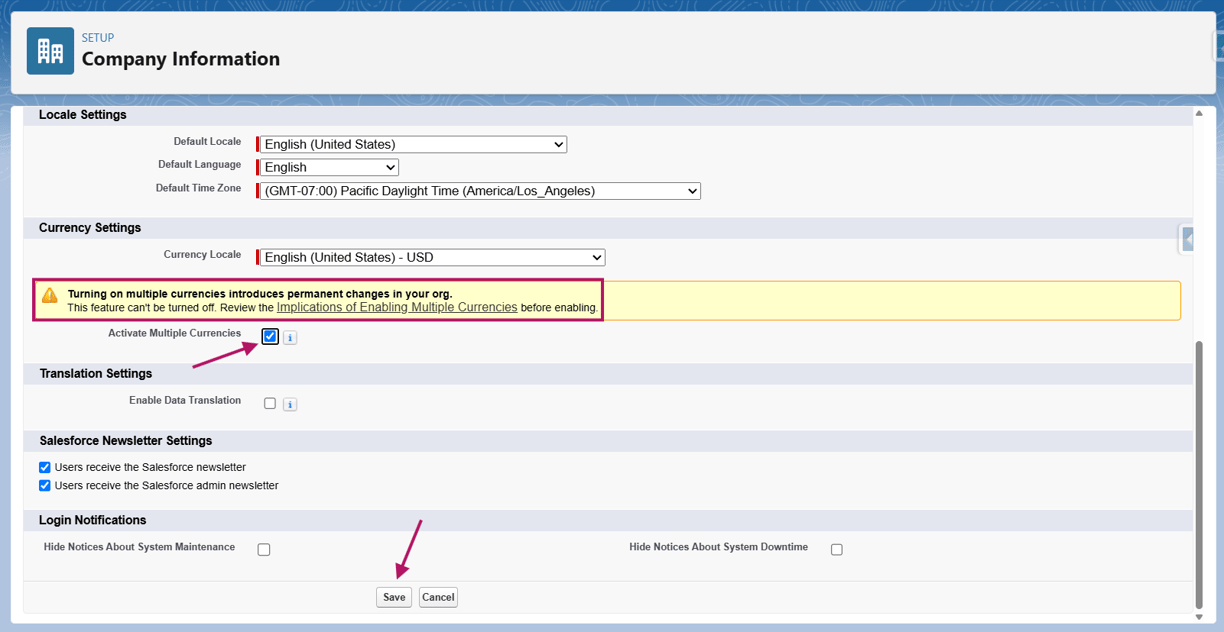Open Implications of Enabling Multiple Currencies link
The image size is (1224, 632).
click(x=397, y=308)
